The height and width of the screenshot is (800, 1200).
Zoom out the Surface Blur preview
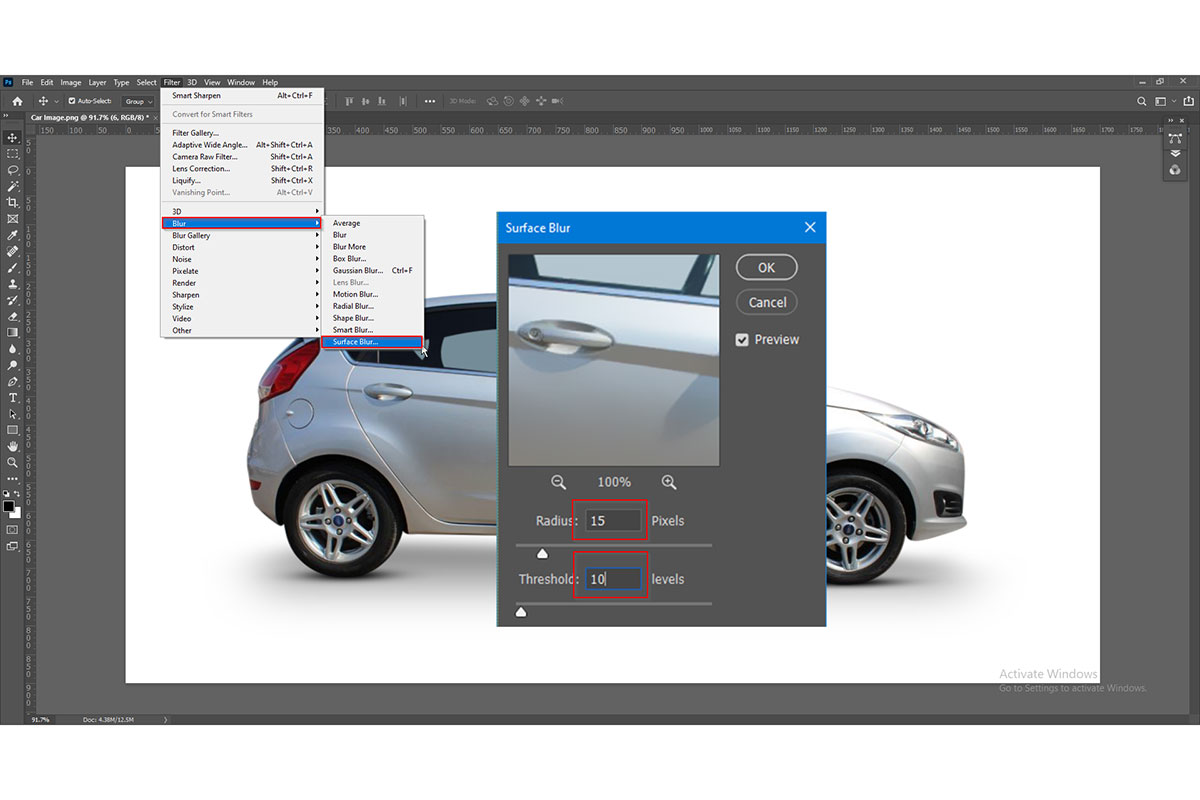558,482
